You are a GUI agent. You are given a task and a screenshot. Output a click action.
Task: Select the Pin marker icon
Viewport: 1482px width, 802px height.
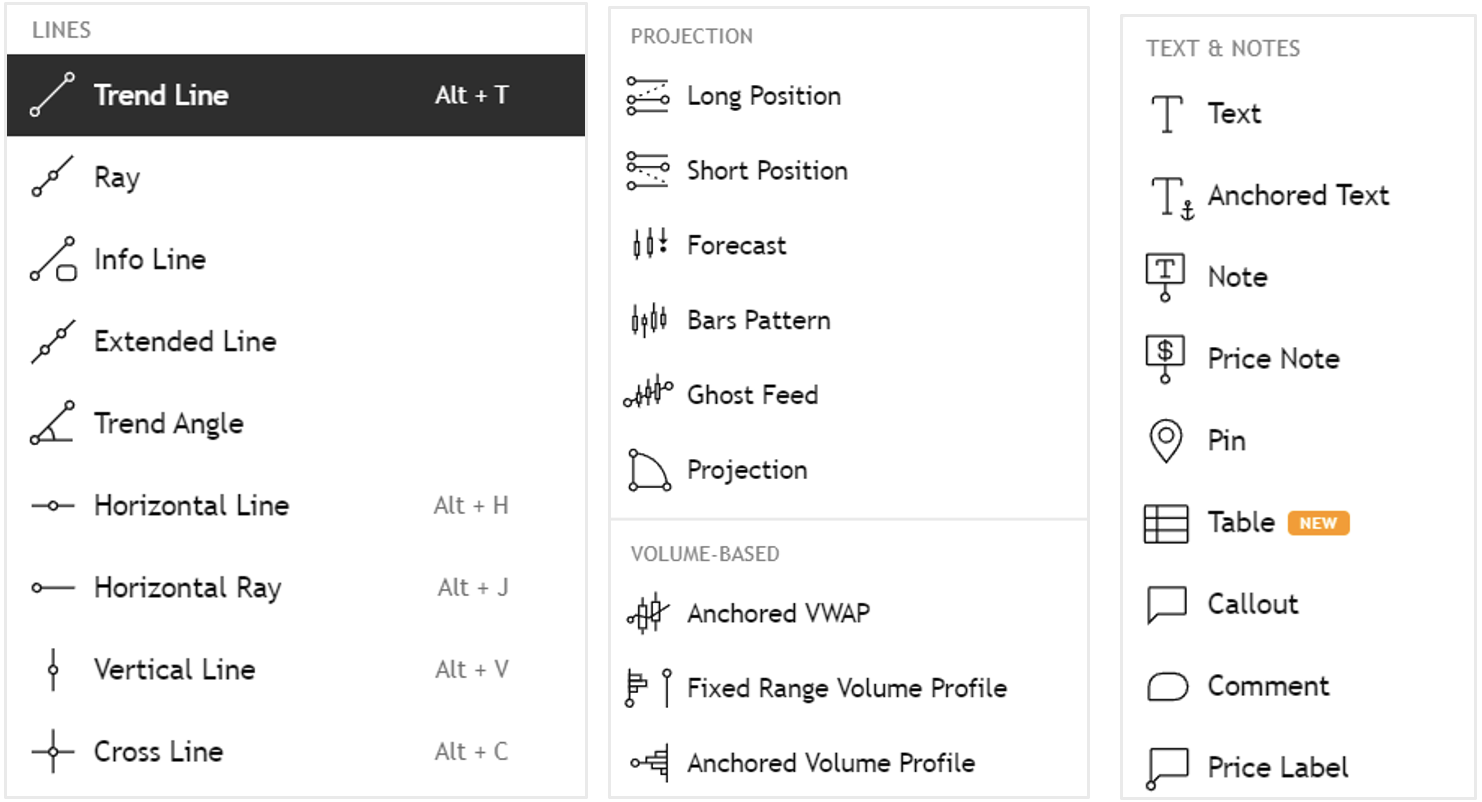click(1165, 441)
